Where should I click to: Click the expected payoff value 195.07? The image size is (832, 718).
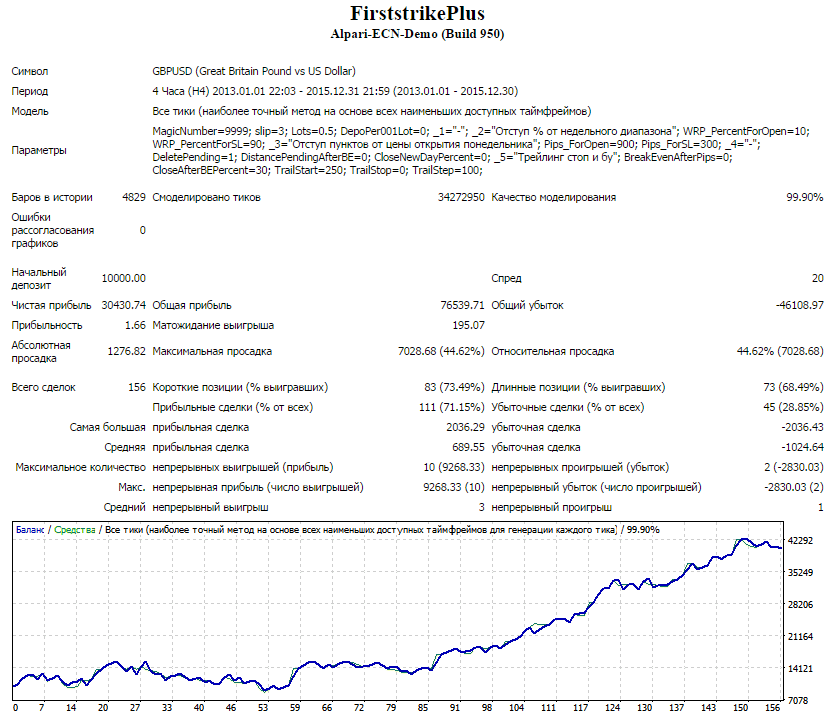tap(469, 325)
